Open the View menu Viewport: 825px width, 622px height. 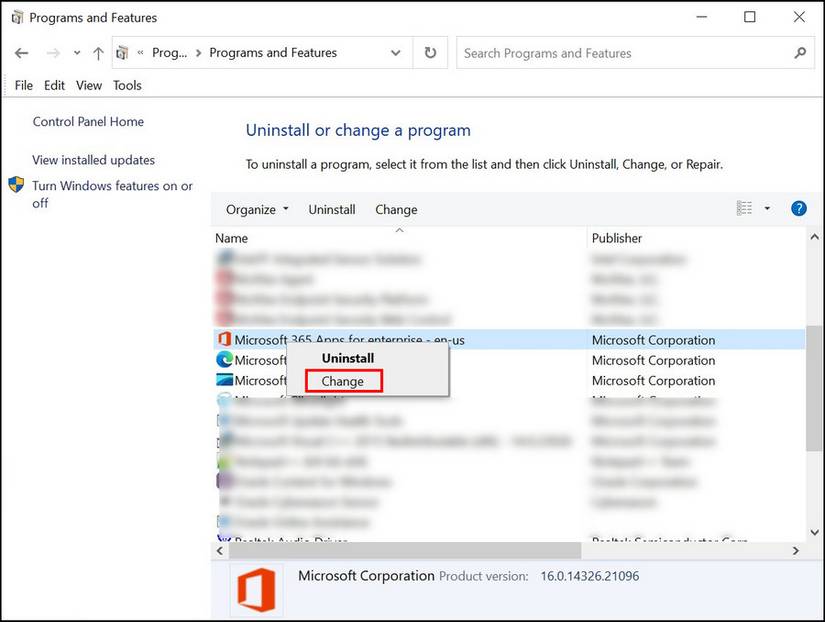89,85
